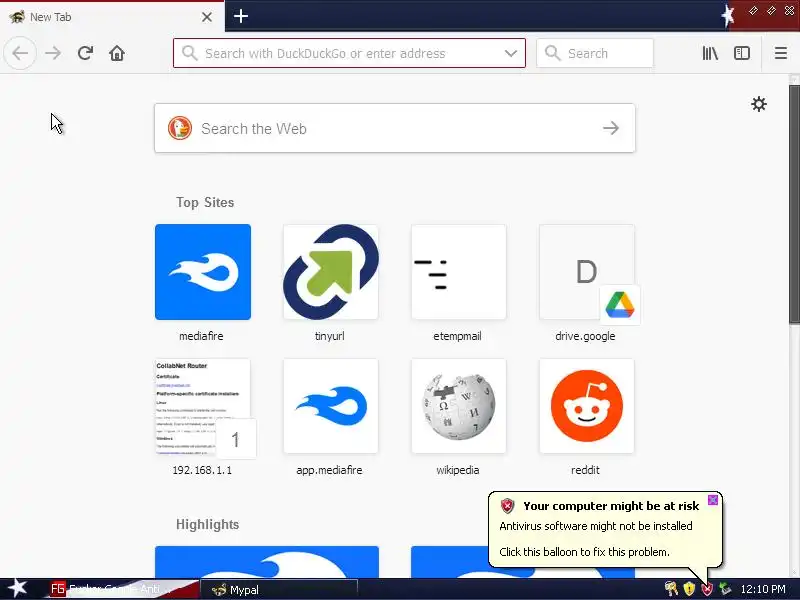Open the address bar history dropdown
Viewport: 800px width, 600px height.
click(x=511, y=53)
